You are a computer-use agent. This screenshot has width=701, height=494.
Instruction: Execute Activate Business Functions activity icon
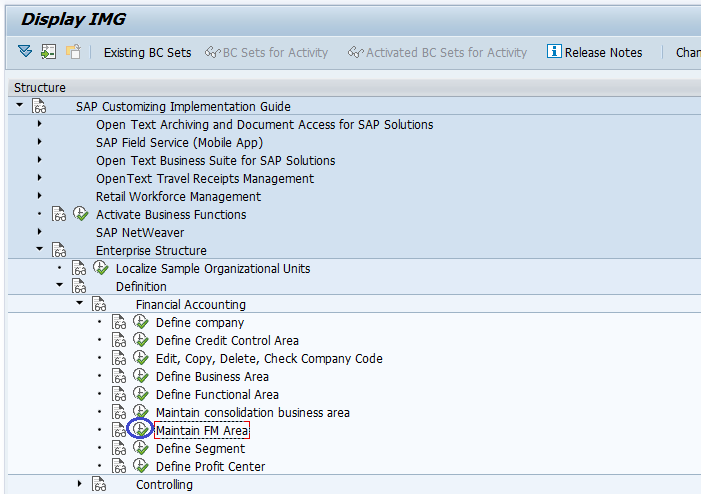[x=80, y=214]
